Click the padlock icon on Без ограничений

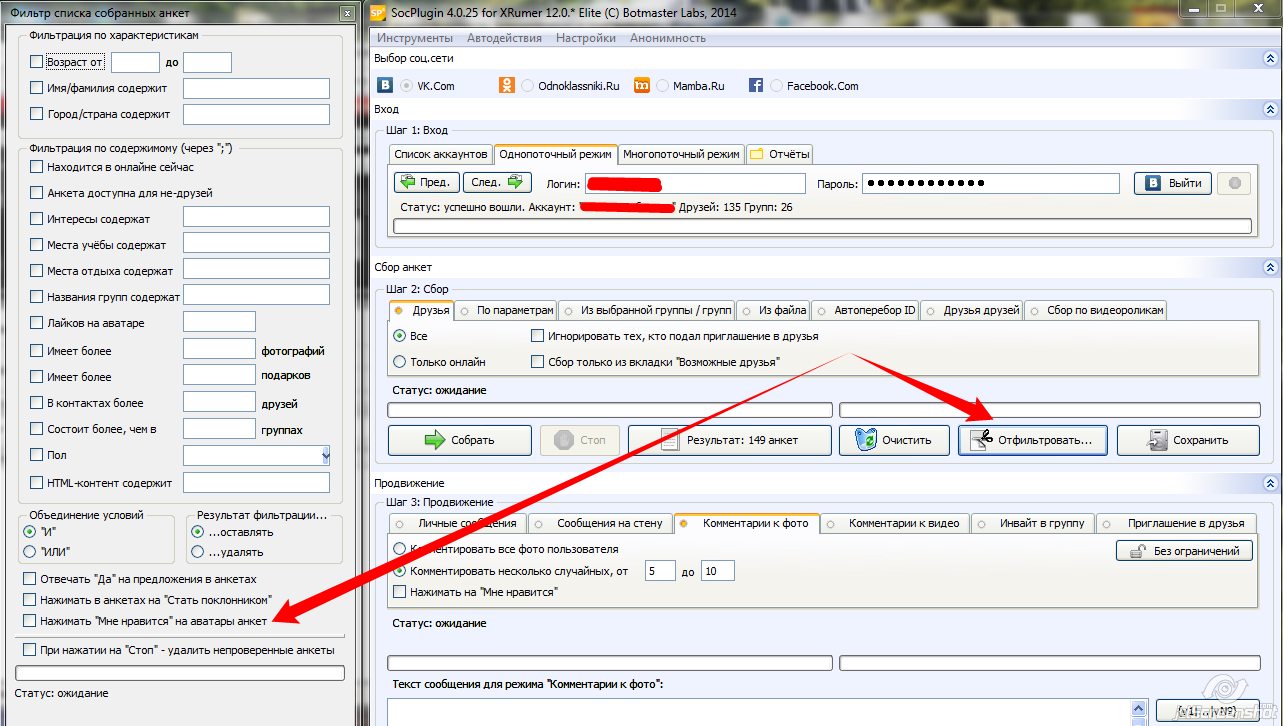[x=1138, y=551]
